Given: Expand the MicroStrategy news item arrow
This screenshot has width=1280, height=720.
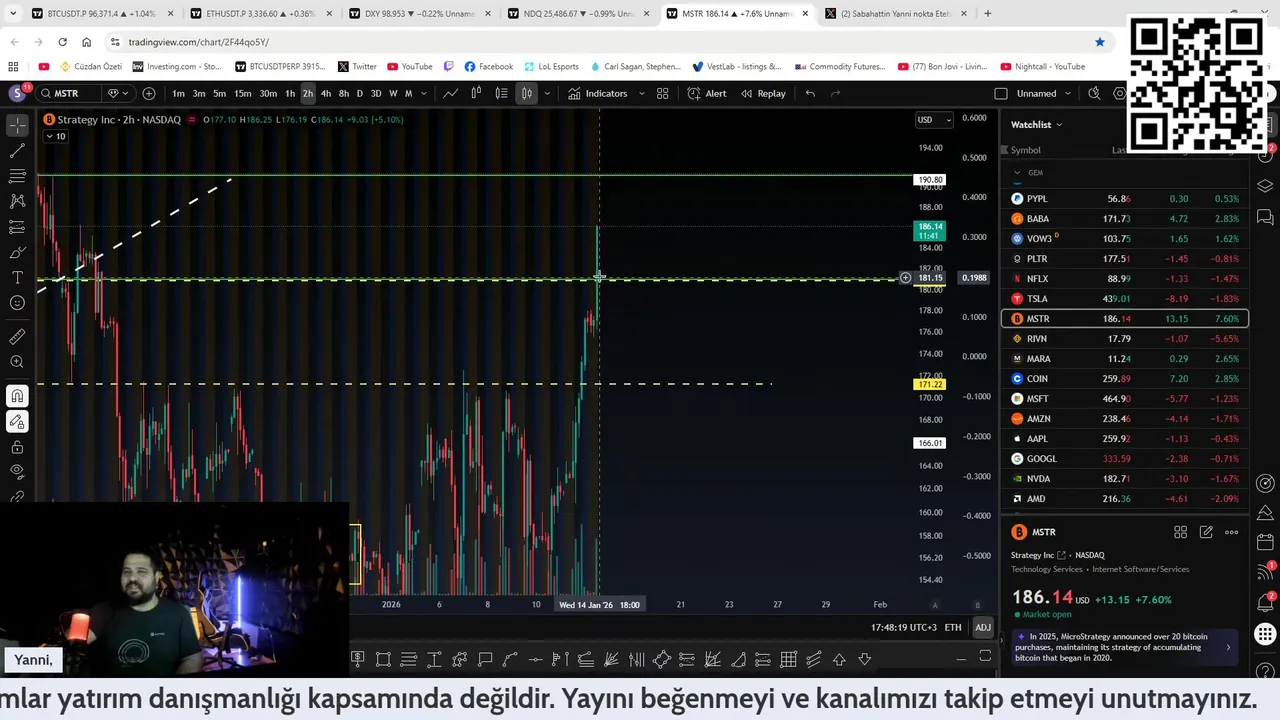Looking at the screenshot, I should click(1229, 647).
